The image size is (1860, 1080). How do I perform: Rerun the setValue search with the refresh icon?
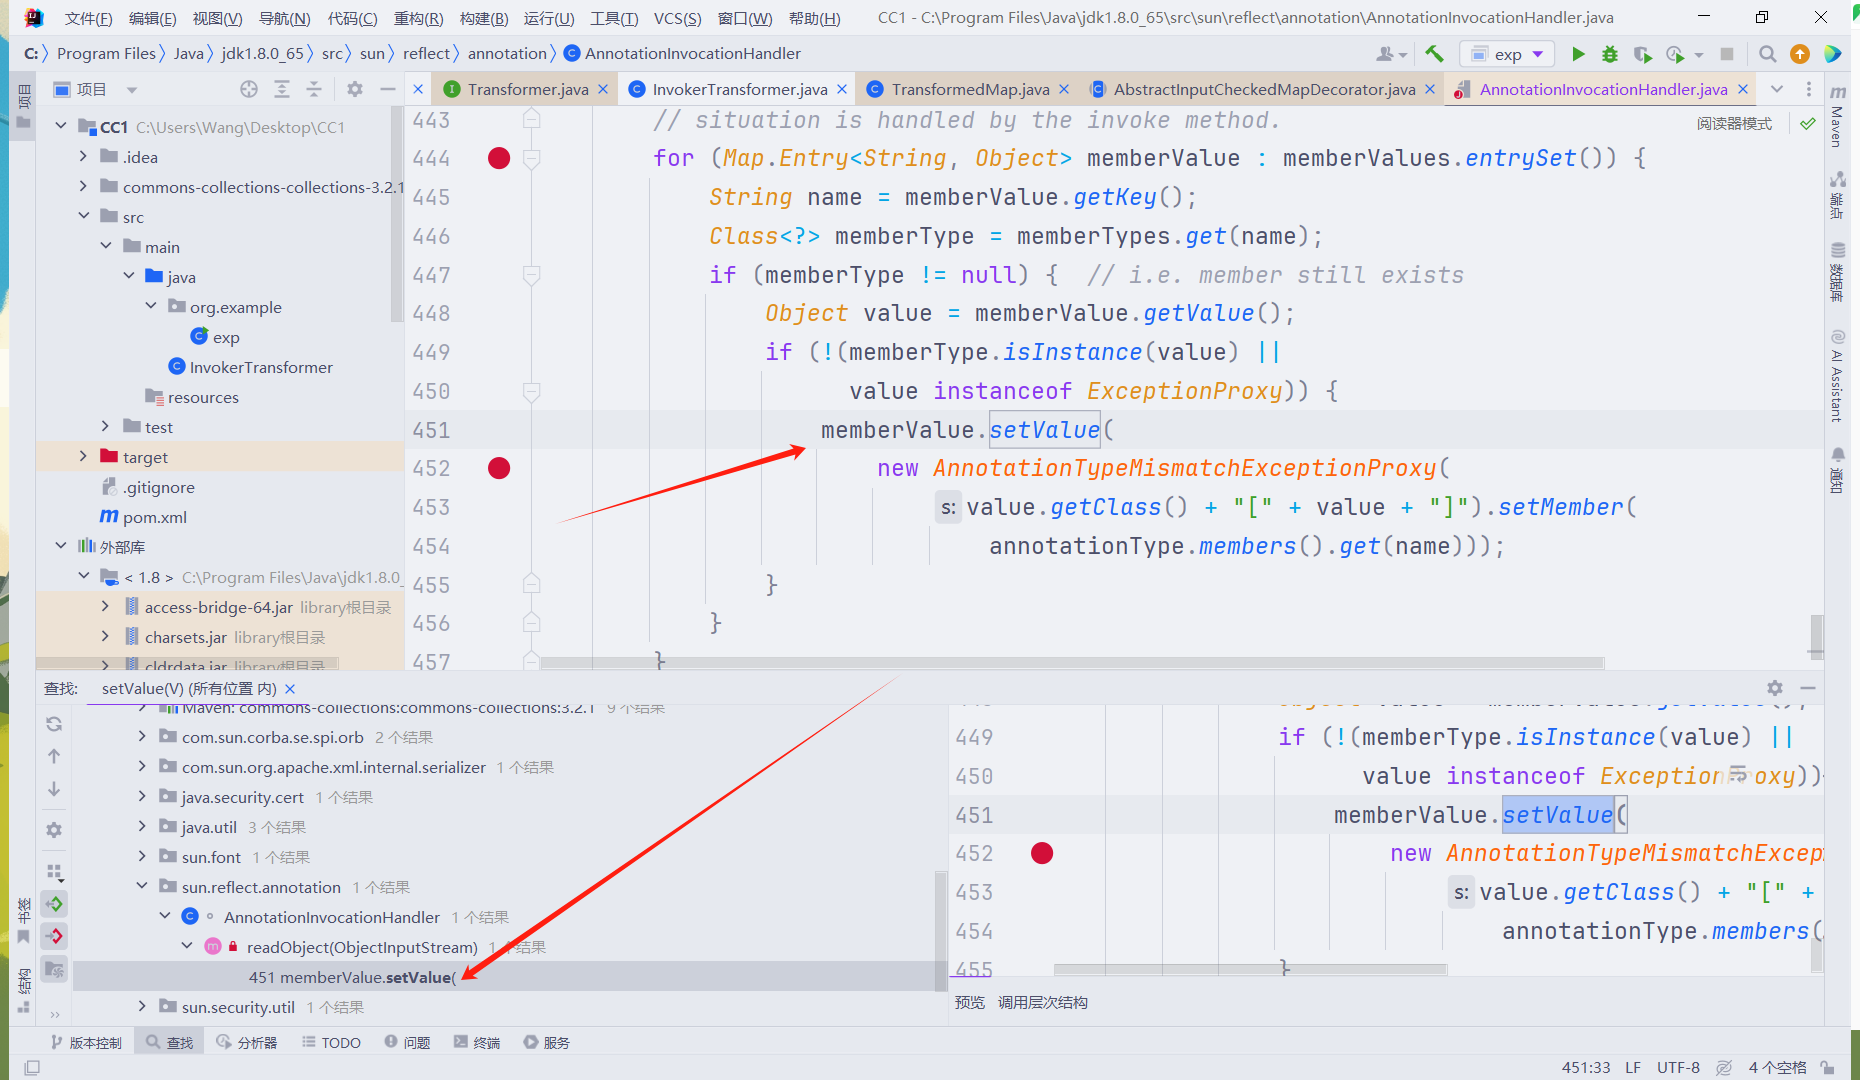tap(54, 723)
